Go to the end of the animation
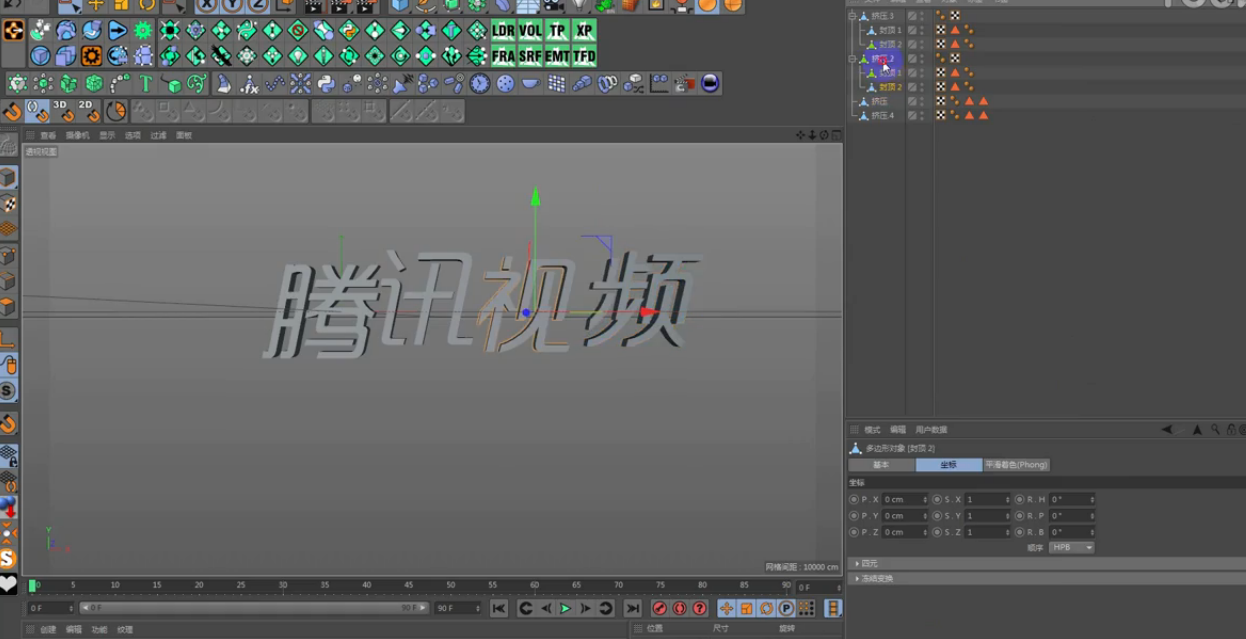 632,608
